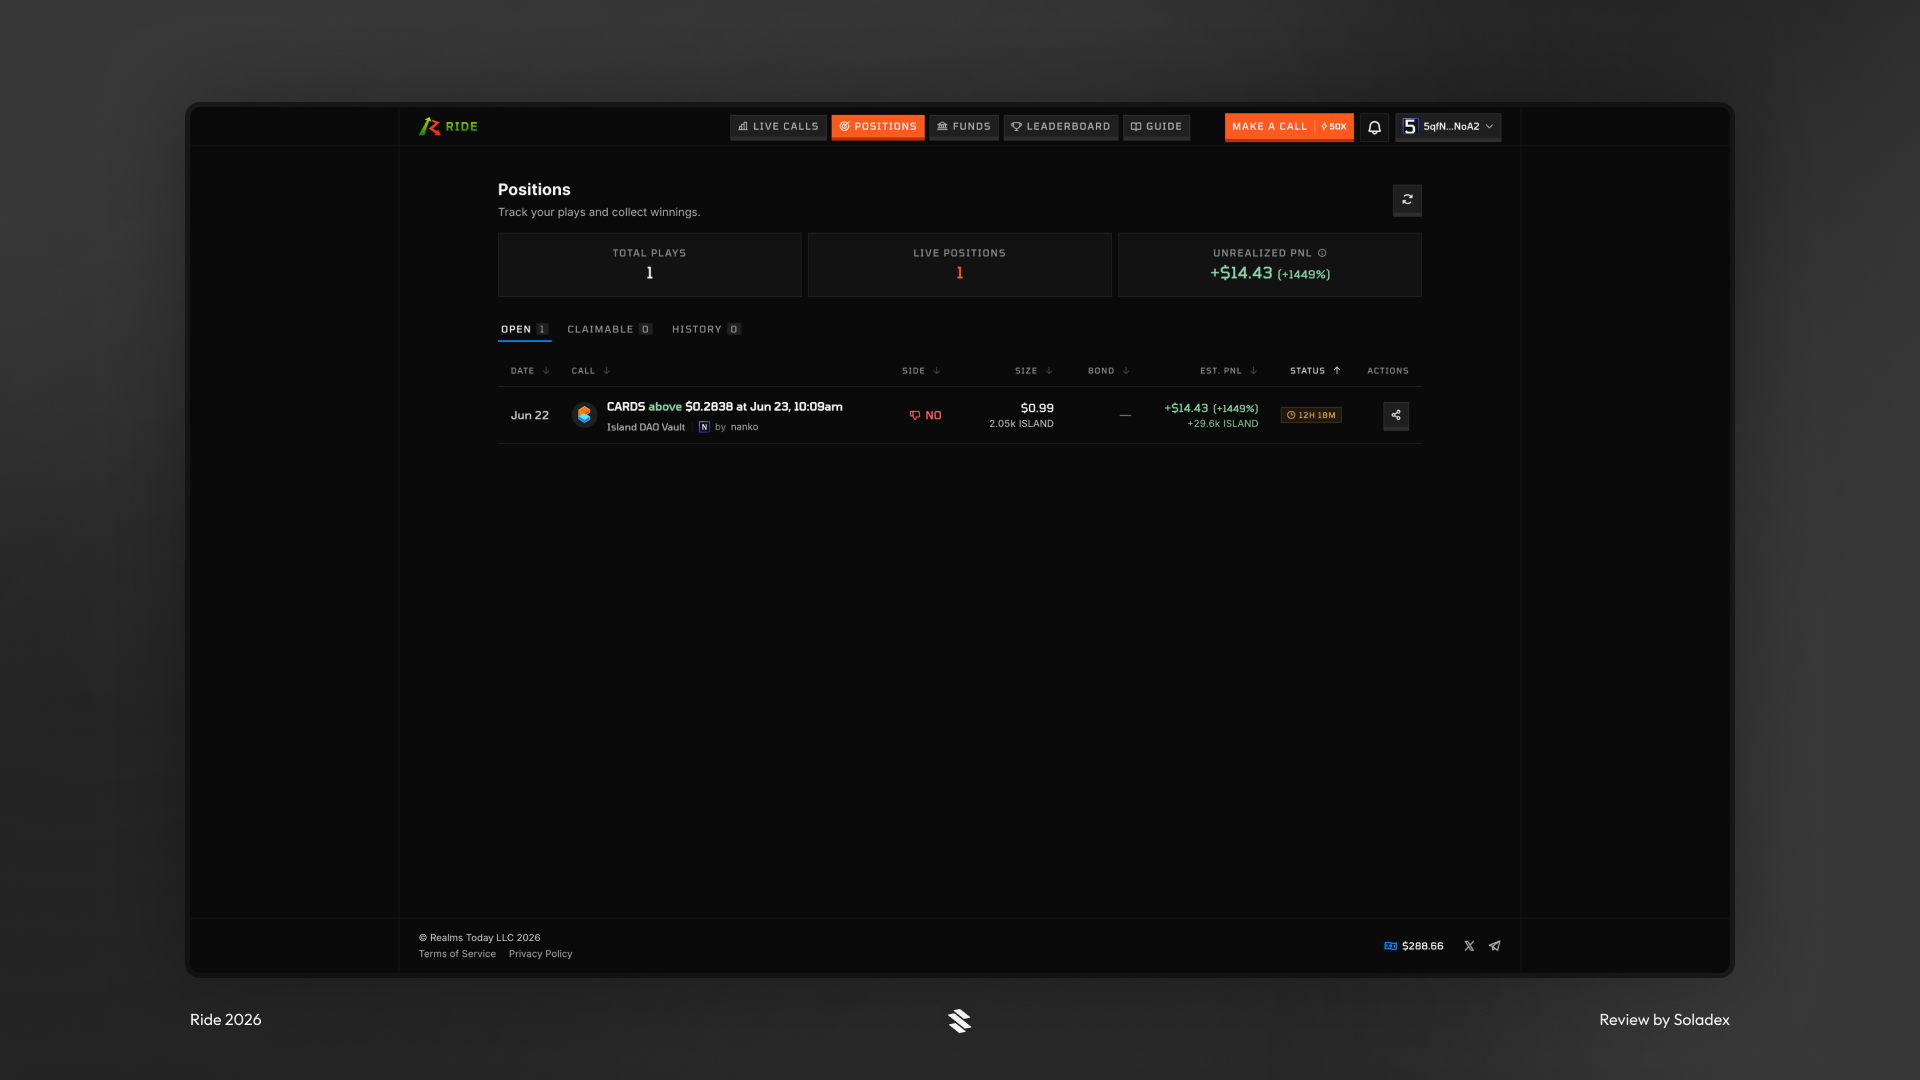Click the +29.6k ISLAND value
1920x1080 pixels.
pyautogui.click(x=1222, y=424)
